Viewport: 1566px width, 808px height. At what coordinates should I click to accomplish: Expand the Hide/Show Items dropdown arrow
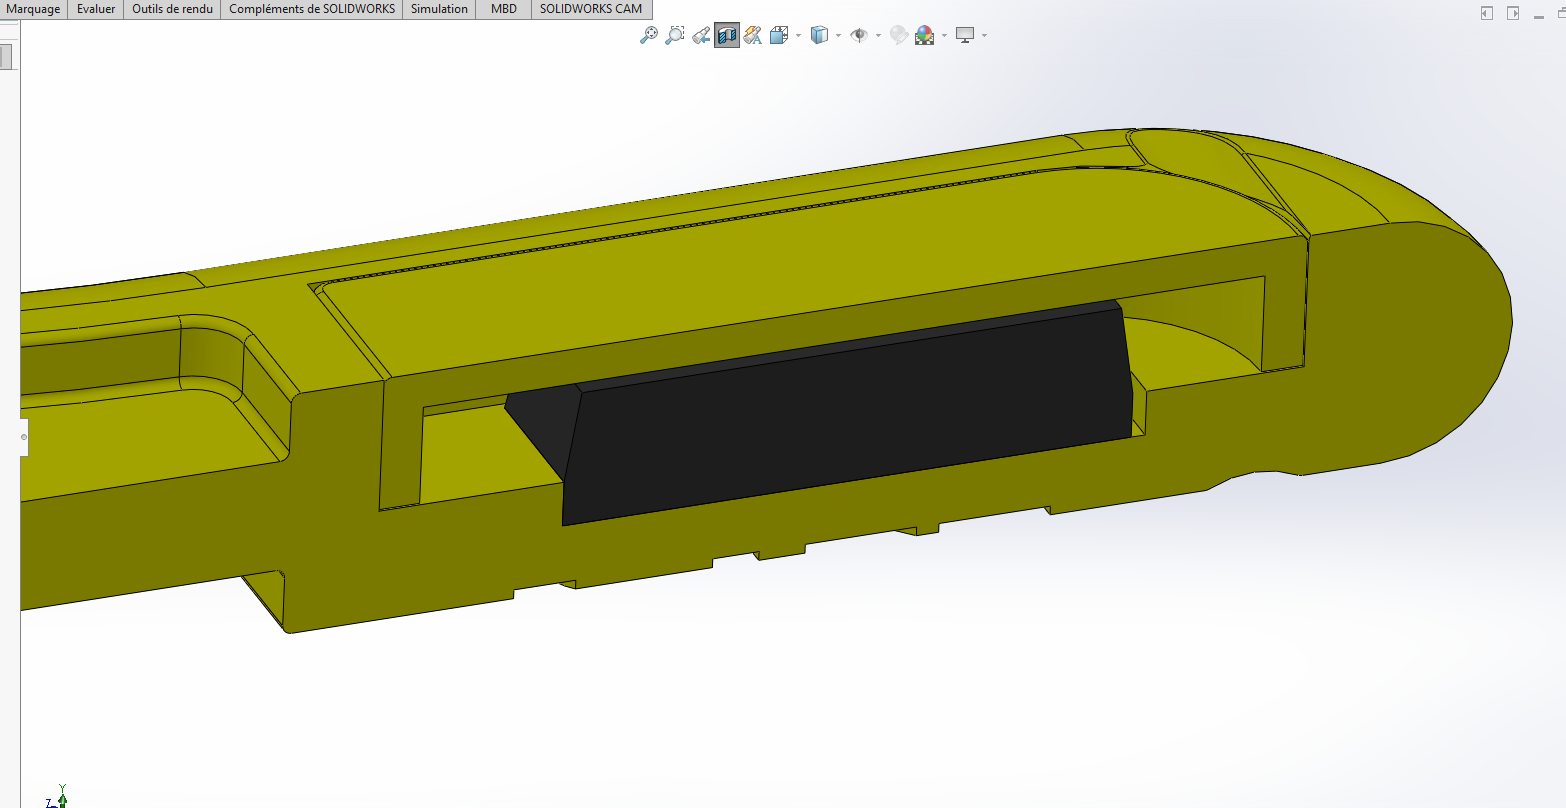click(x=878, y=36)
